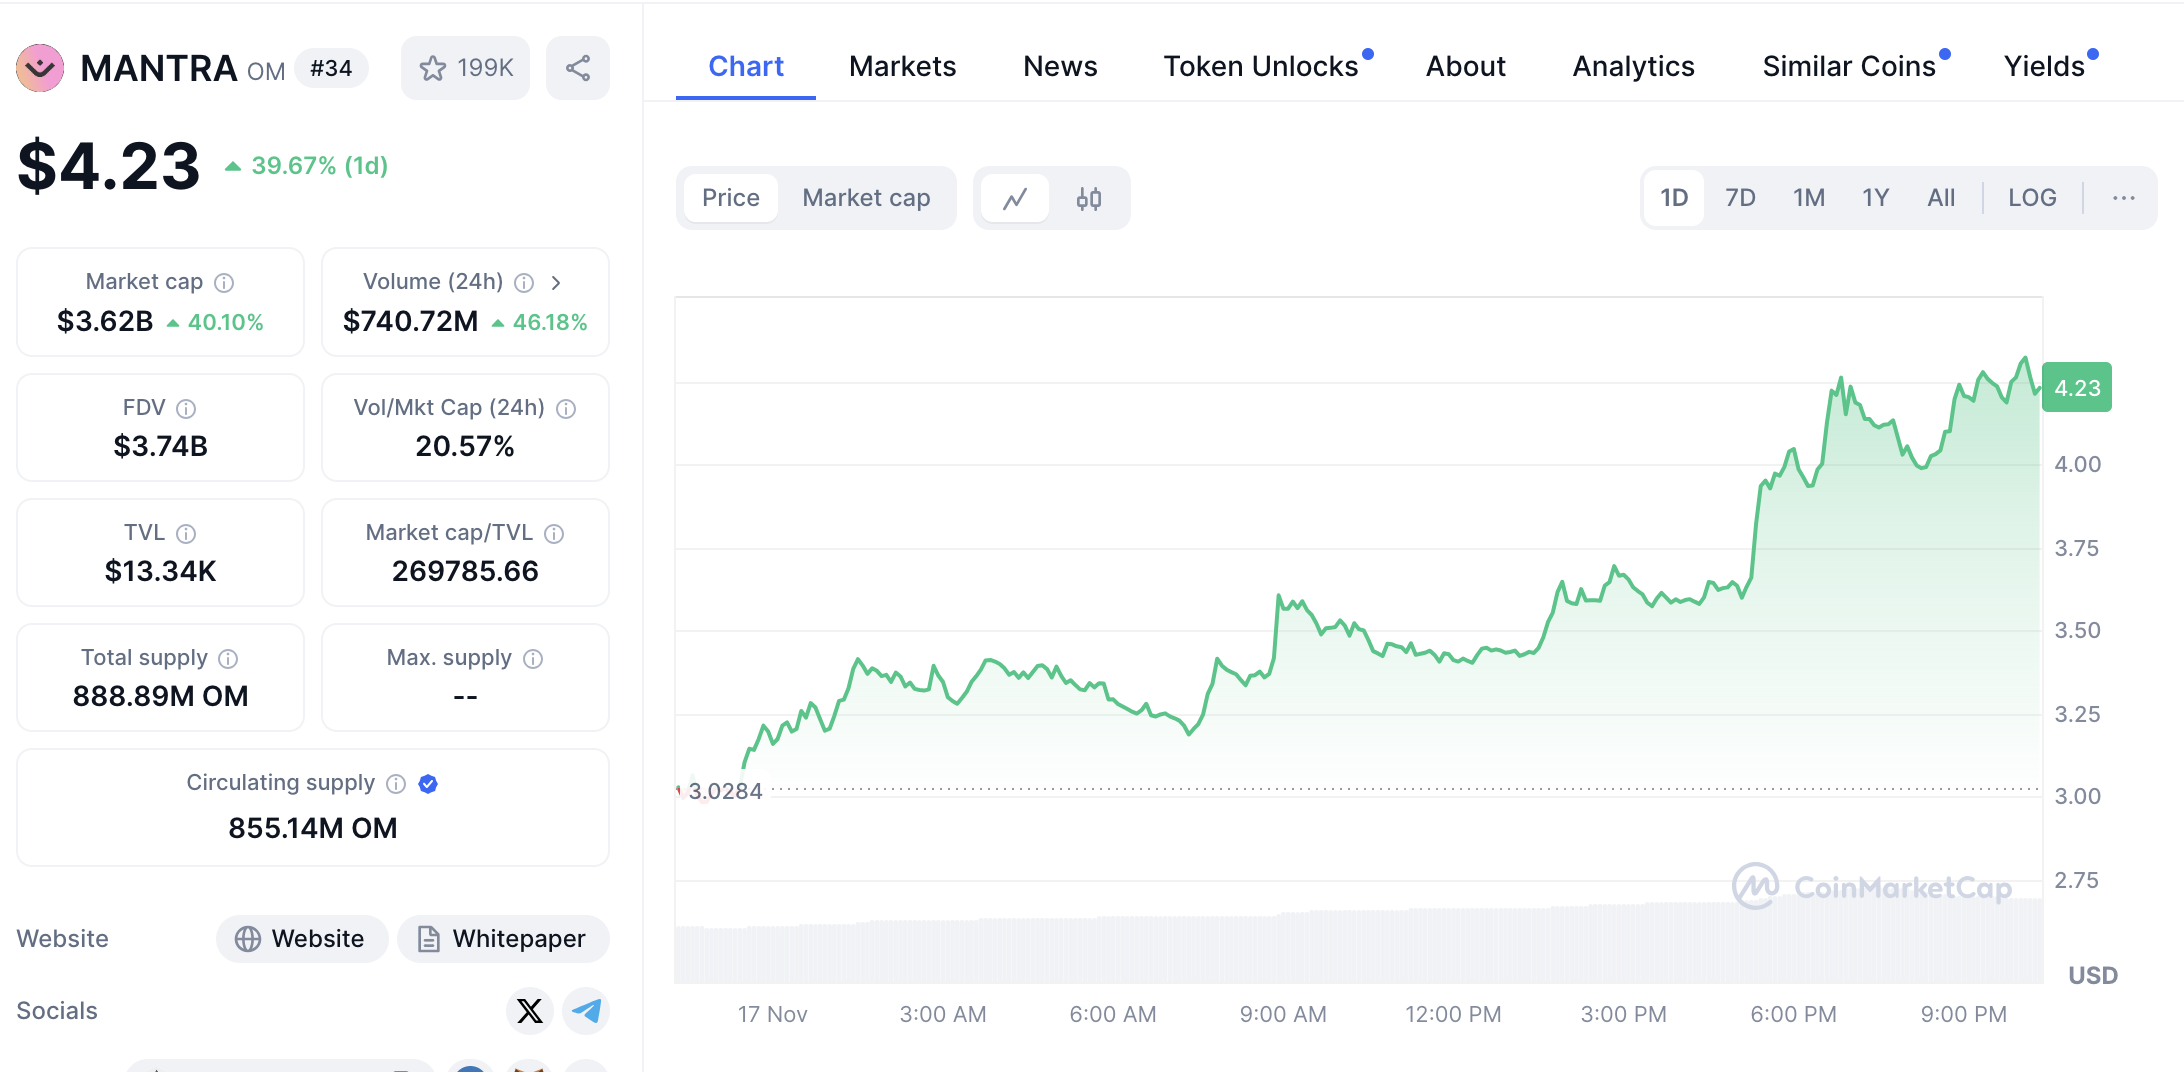Select 1Y time range

tap(1875, 198)
